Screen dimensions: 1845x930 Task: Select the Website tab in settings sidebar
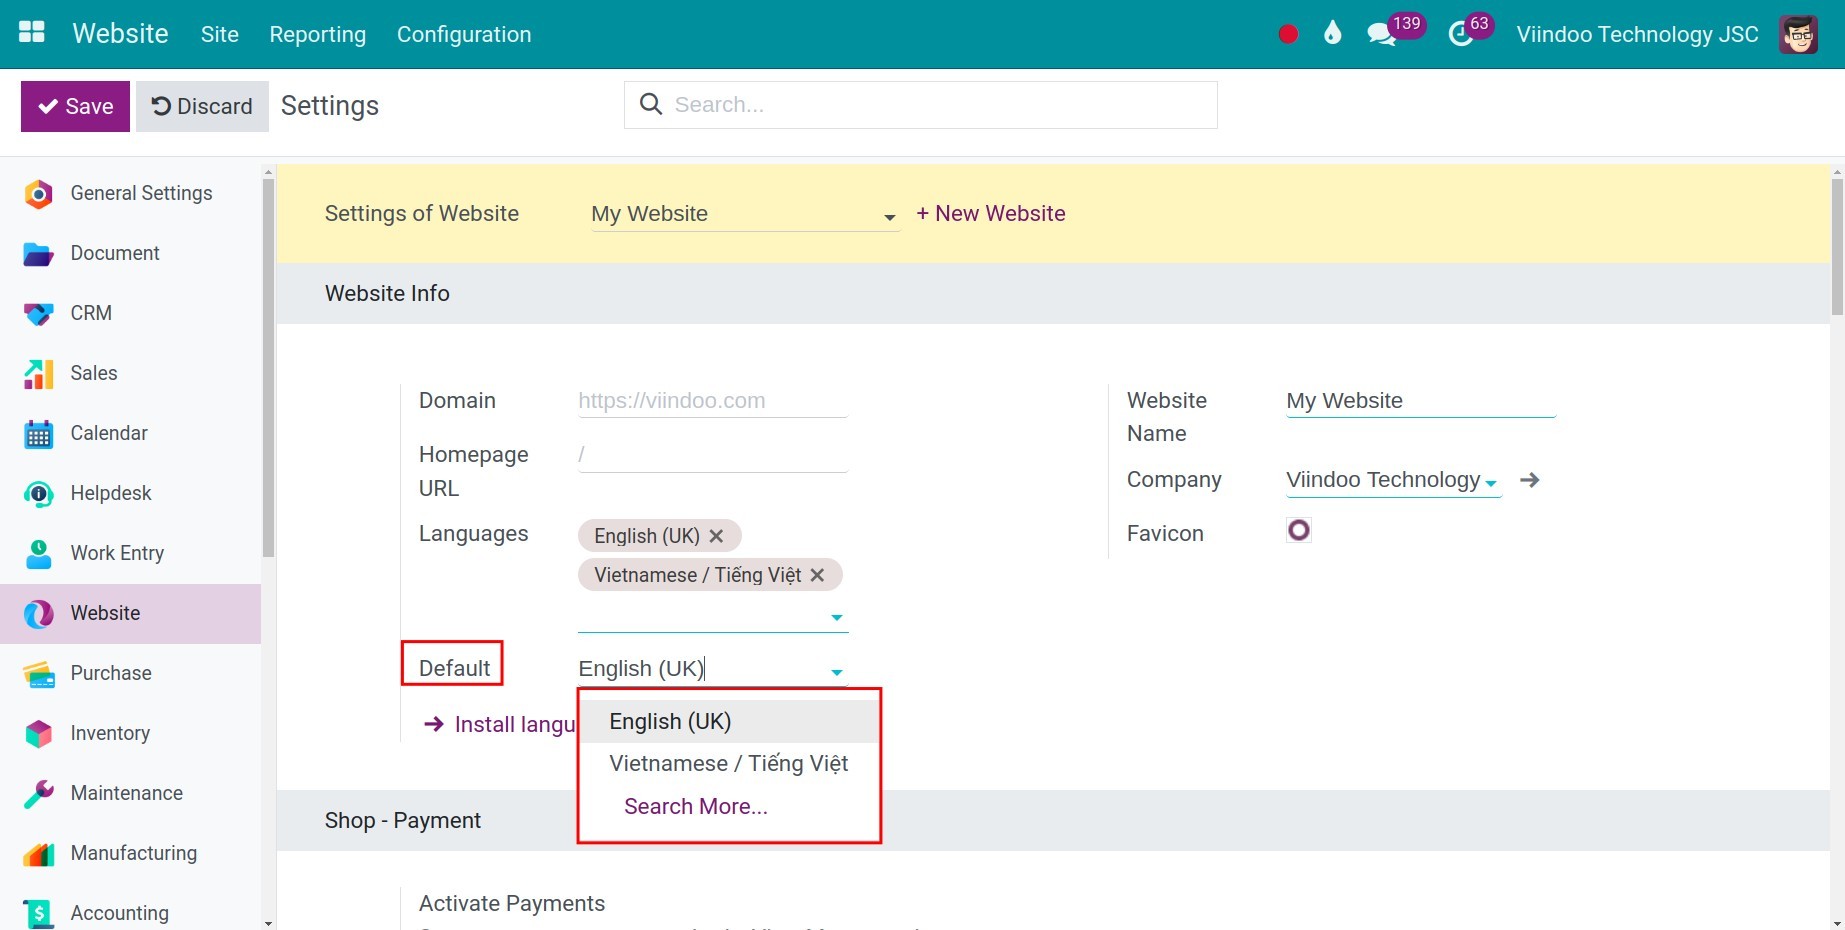pyautogui.click(x=130, y=613)
